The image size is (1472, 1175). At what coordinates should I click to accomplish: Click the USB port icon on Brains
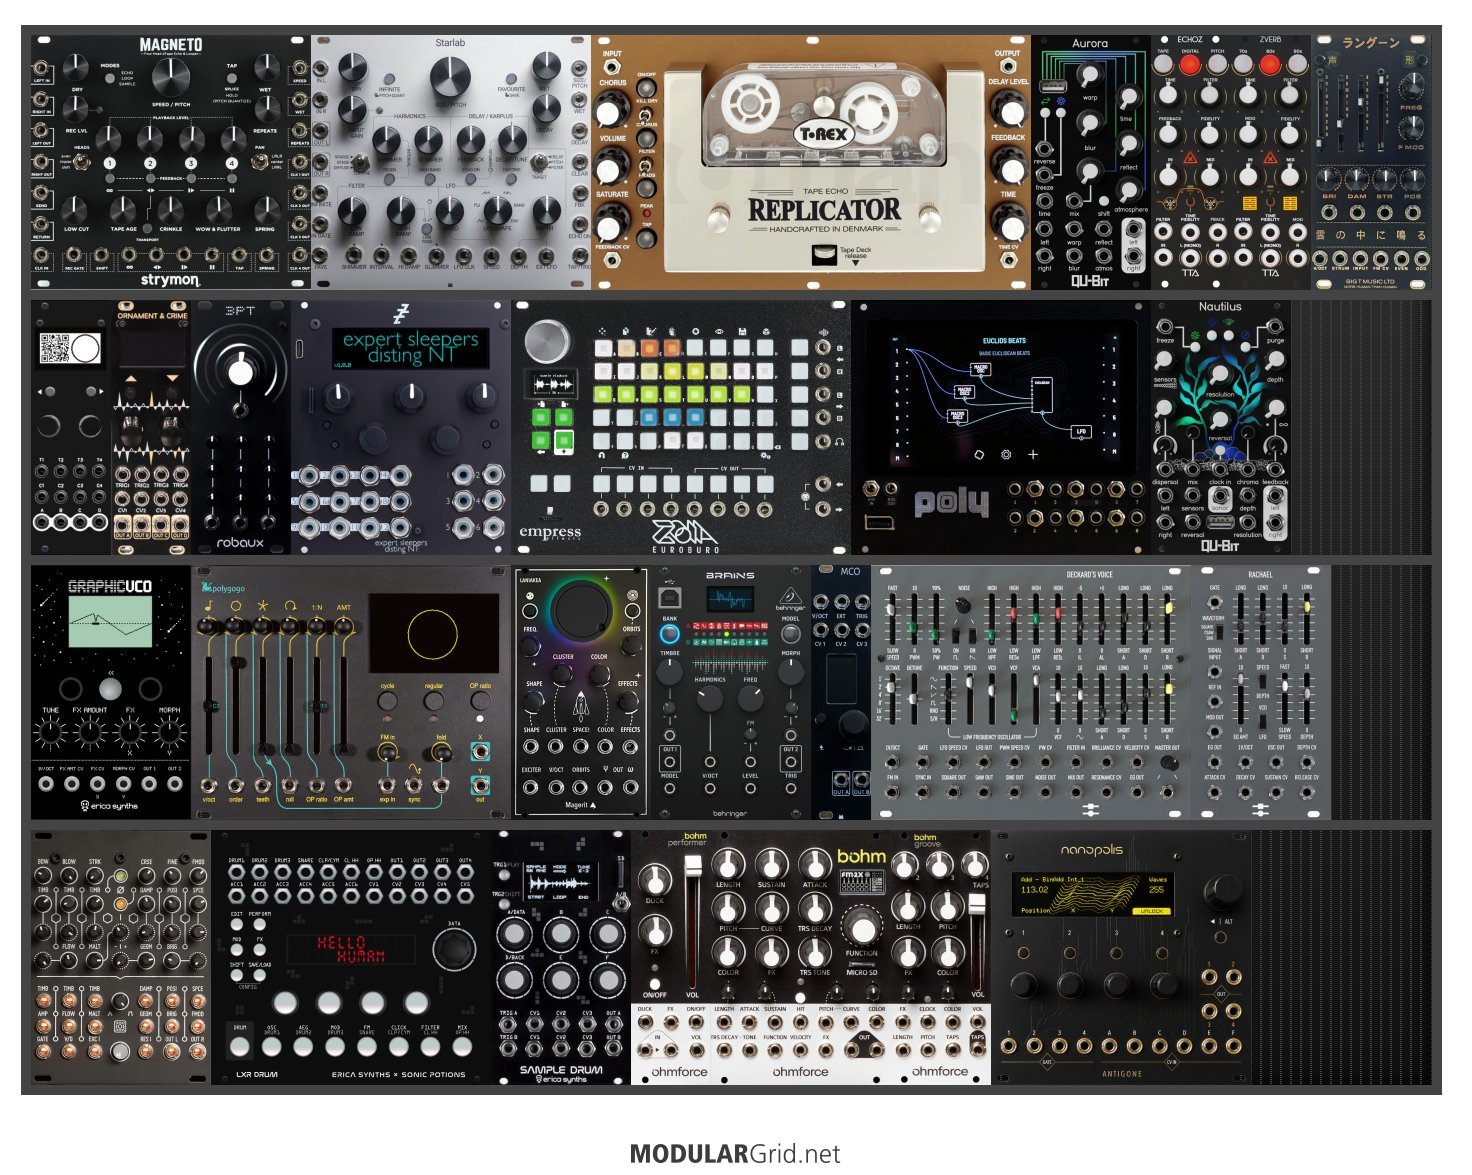pos(669,598)
